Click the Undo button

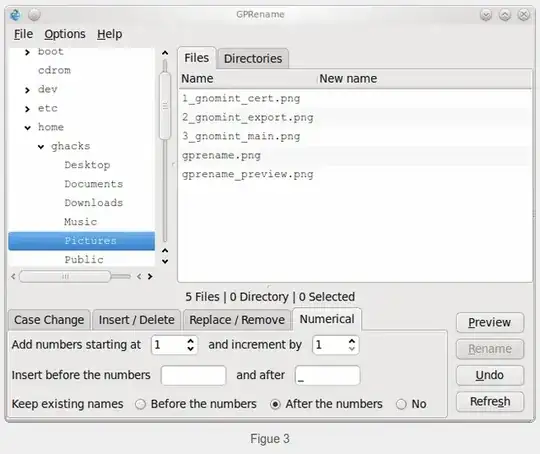coord(490,375)
